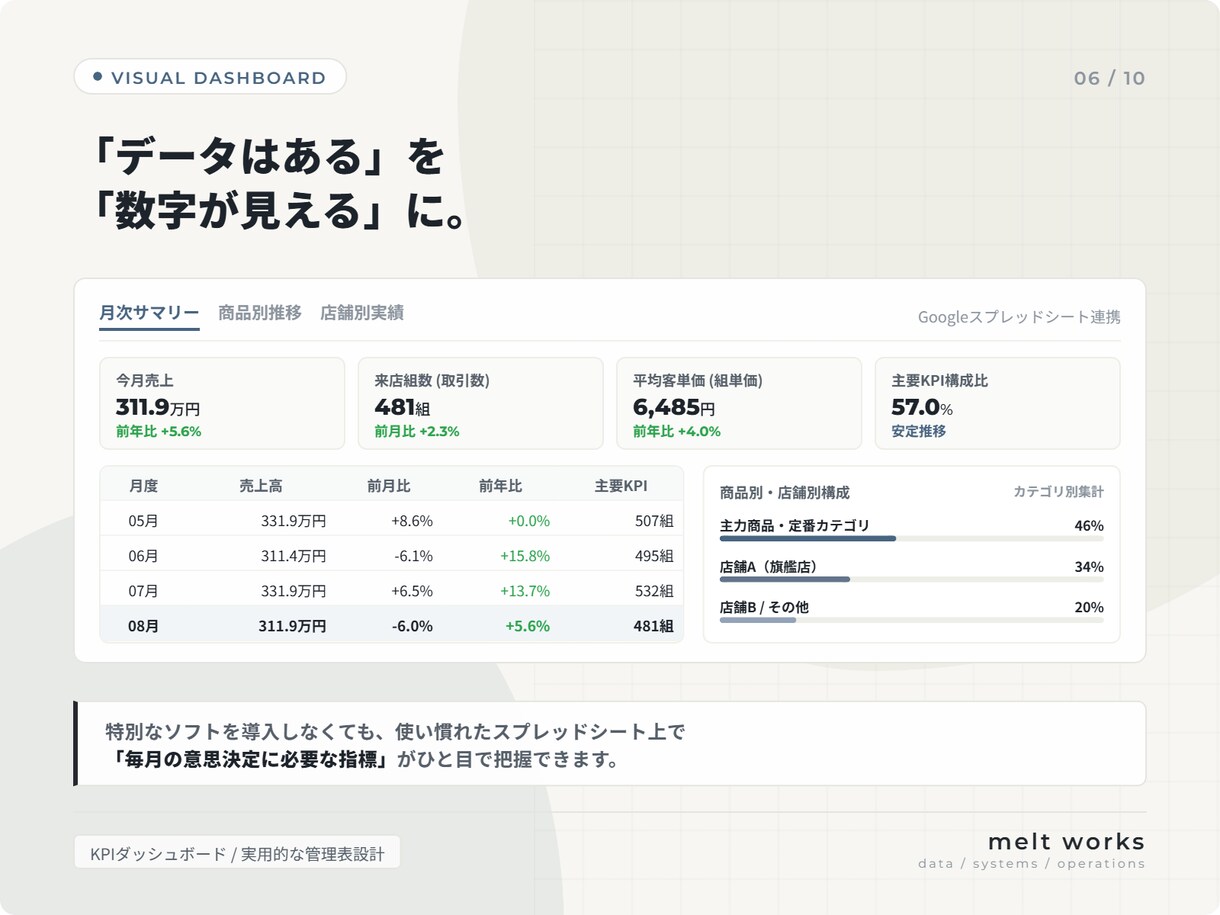Select the 月次サマリー tab
The height and width of the screenshot is (915, 1220).
tap(149, 313)
